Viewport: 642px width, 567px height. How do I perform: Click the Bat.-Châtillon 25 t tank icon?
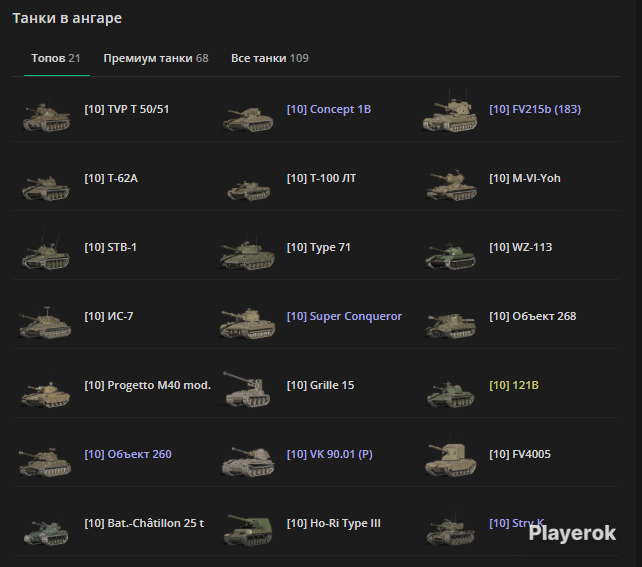tap(46, 532)
